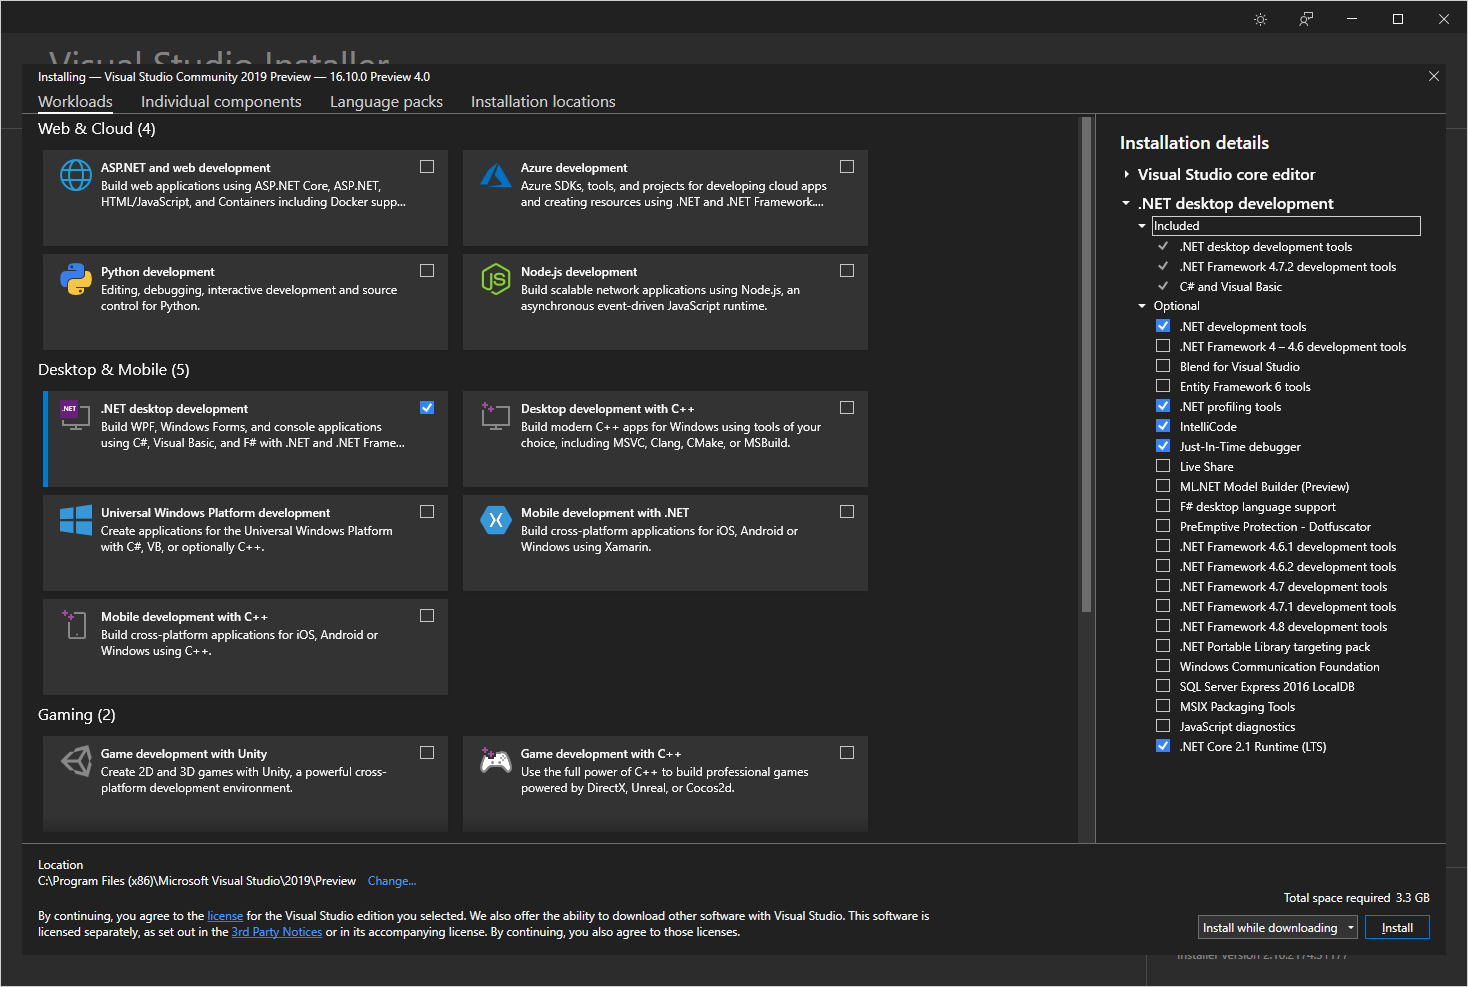Disable IntelliCode optional component
Screen dimensions: 1468x987
coord(1163,426)
